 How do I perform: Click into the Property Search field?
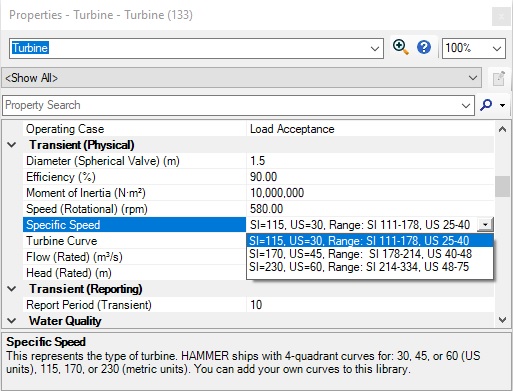coord(232,105)
